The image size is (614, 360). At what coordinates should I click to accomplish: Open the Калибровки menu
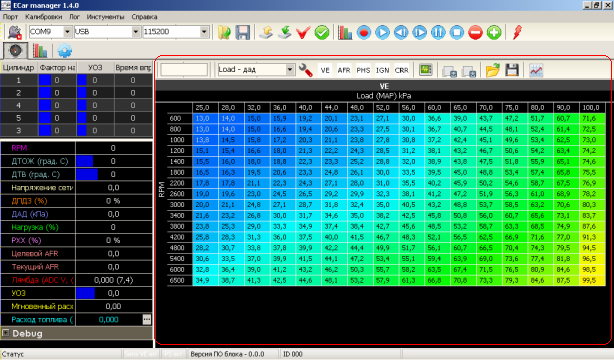click(43, 17)
